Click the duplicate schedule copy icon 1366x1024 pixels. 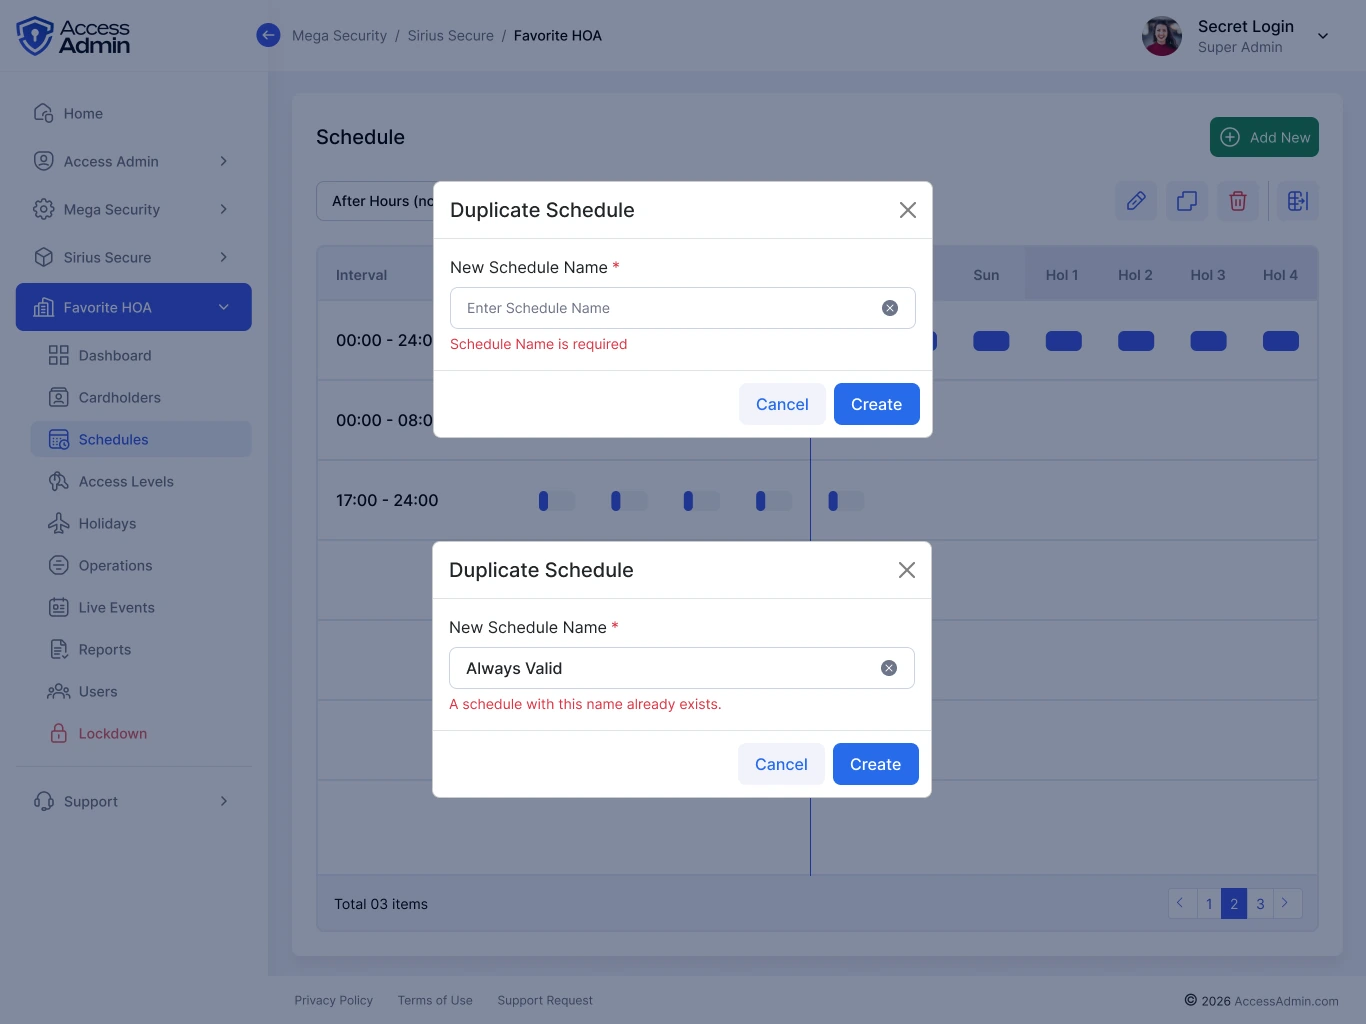[1187, 201]
